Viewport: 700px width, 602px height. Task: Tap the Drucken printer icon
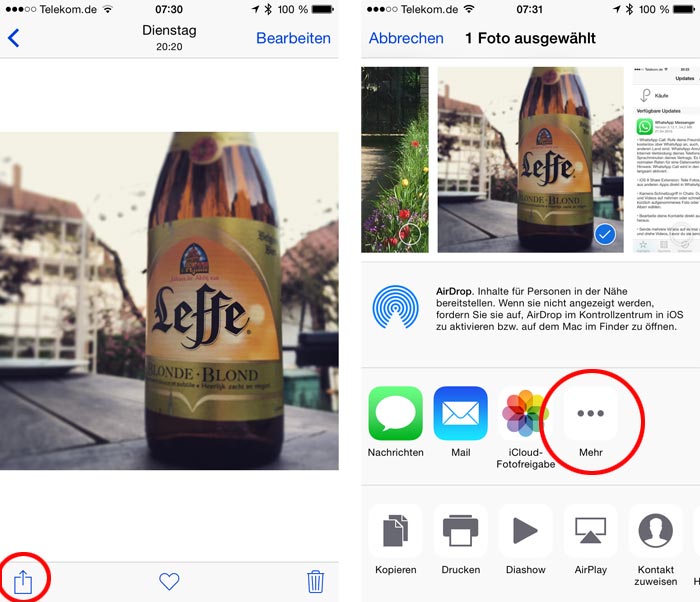[x=461, y=531]
